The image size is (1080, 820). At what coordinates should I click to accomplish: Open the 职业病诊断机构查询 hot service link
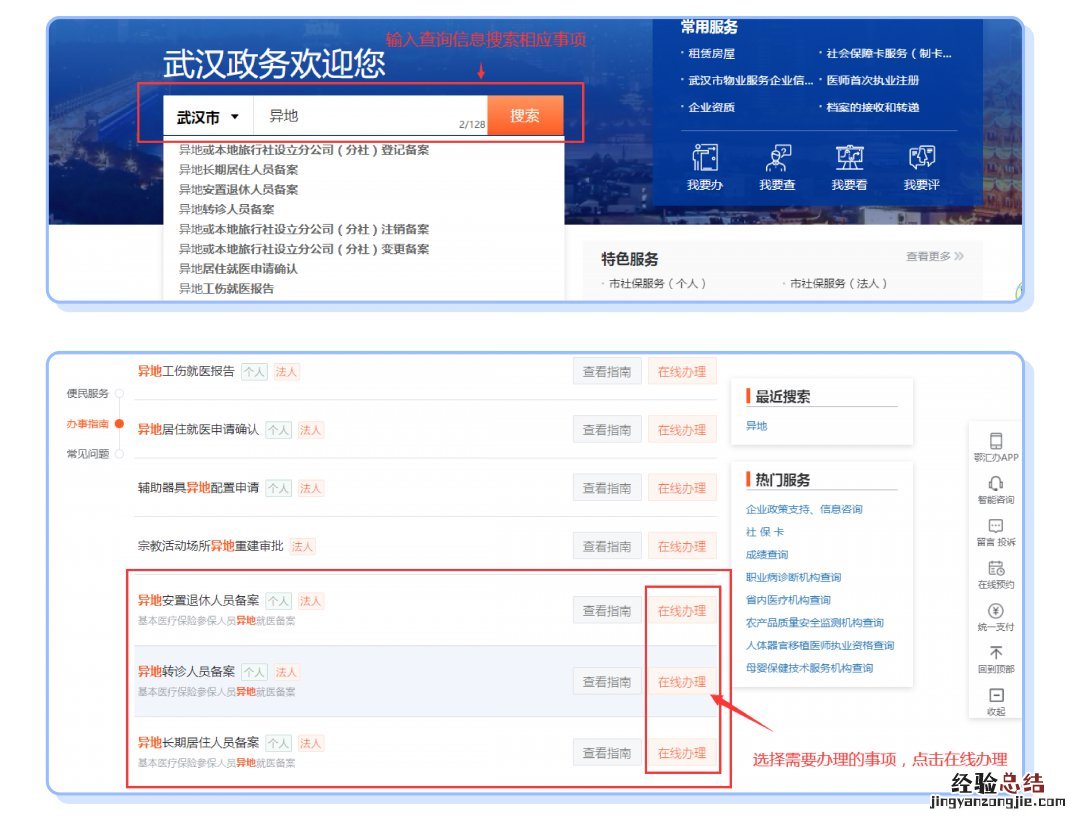pos(793,577)
